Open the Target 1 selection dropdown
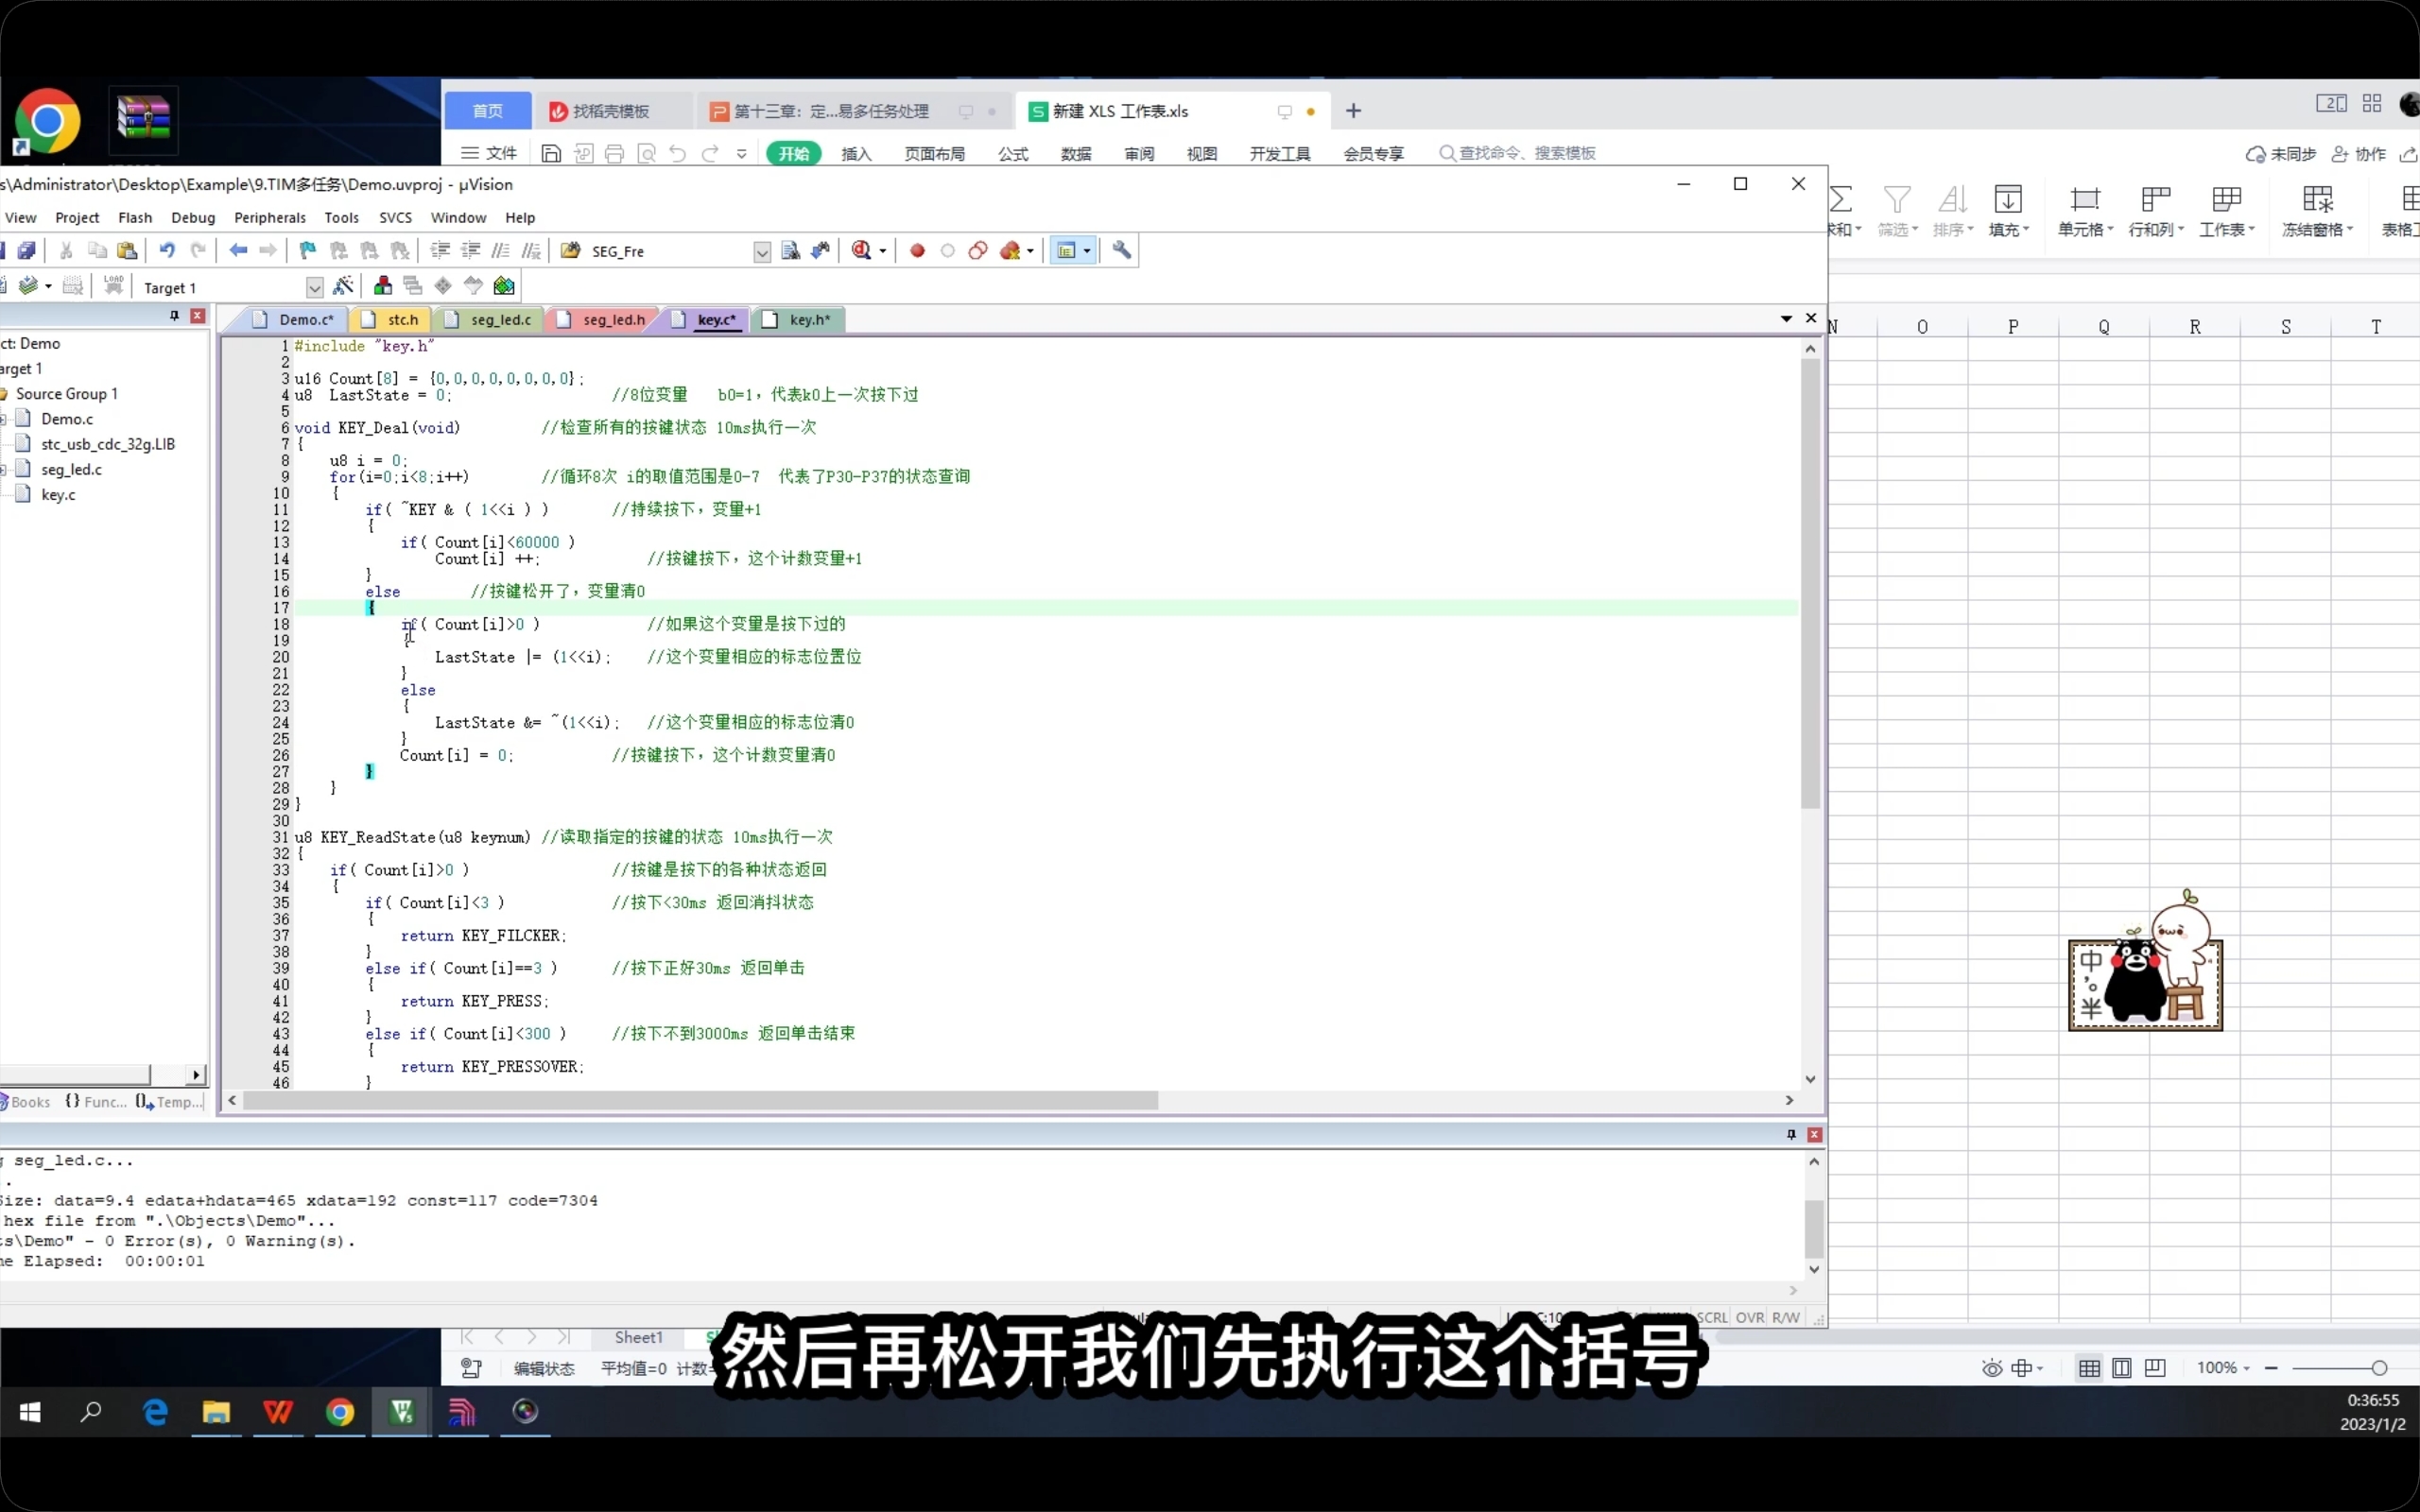The width and height of the screenshot is (2420, 1512). [314, 288]
